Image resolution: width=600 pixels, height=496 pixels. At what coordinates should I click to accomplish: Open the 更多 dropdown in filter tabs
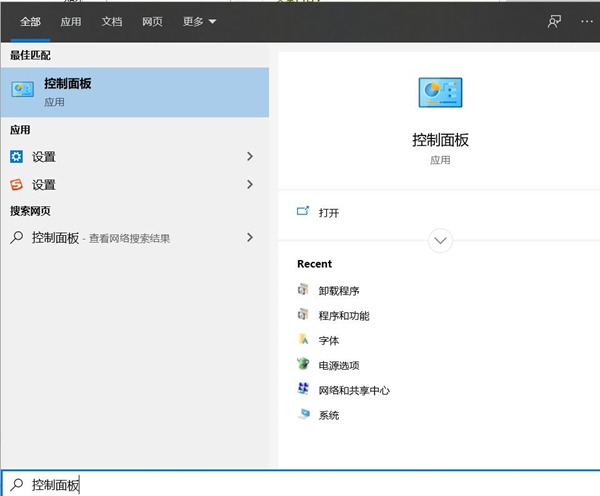click(x=199, y=21)
